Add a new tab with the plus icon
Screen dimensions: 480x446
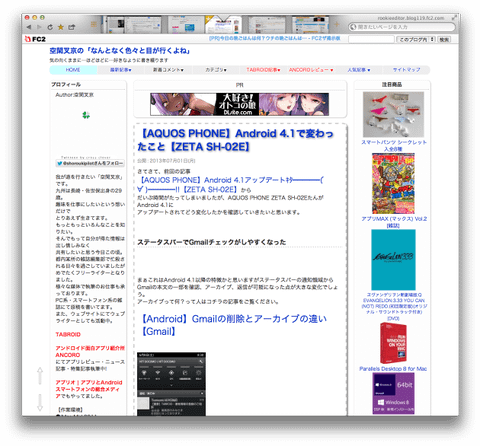(337, 24)
